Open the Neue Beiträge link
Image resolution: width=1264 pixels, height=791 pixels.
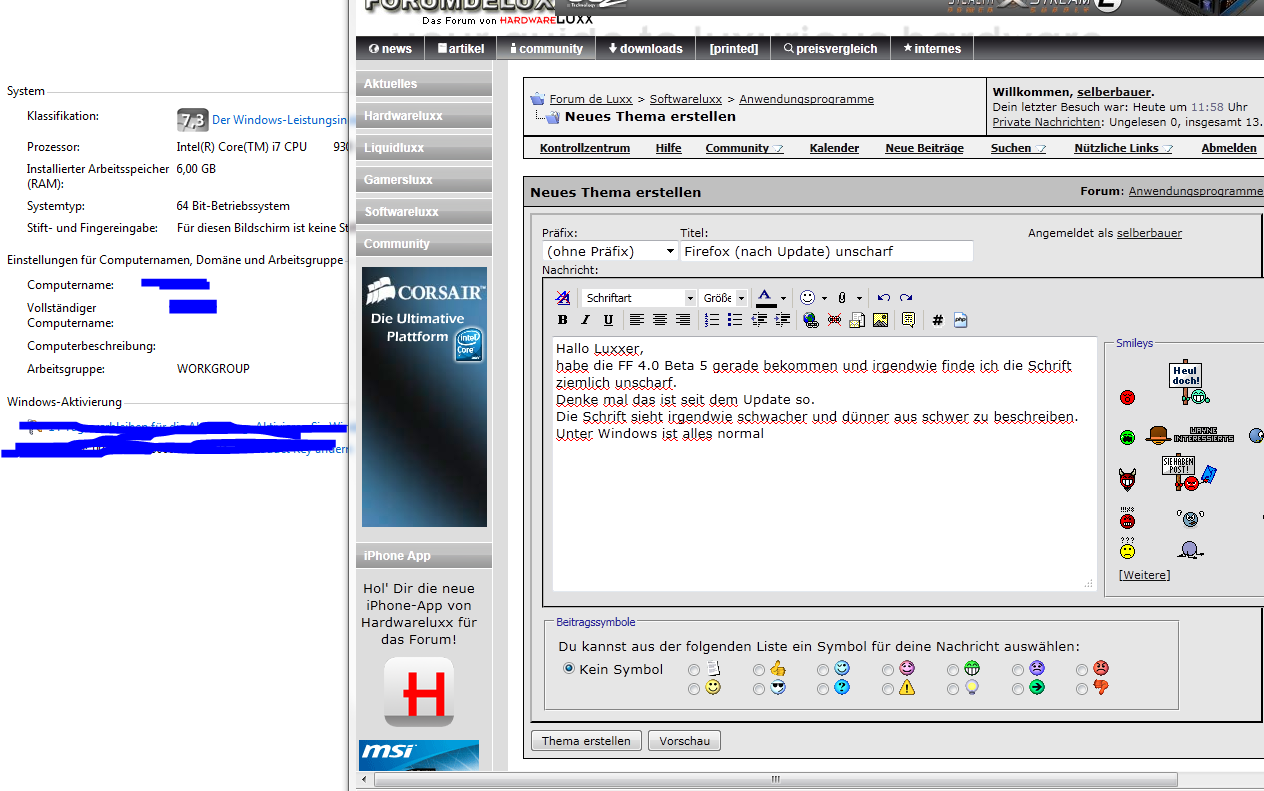coord(924,148)
